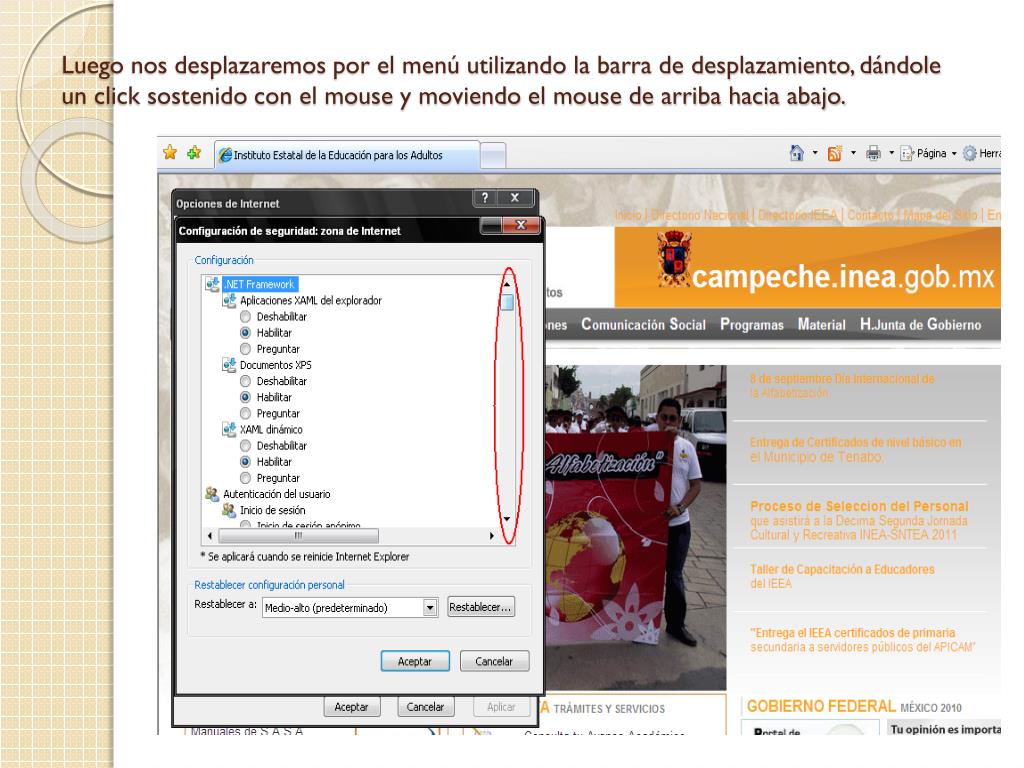Click the Campeche coat of arms logo

click(x=675, y=259)
